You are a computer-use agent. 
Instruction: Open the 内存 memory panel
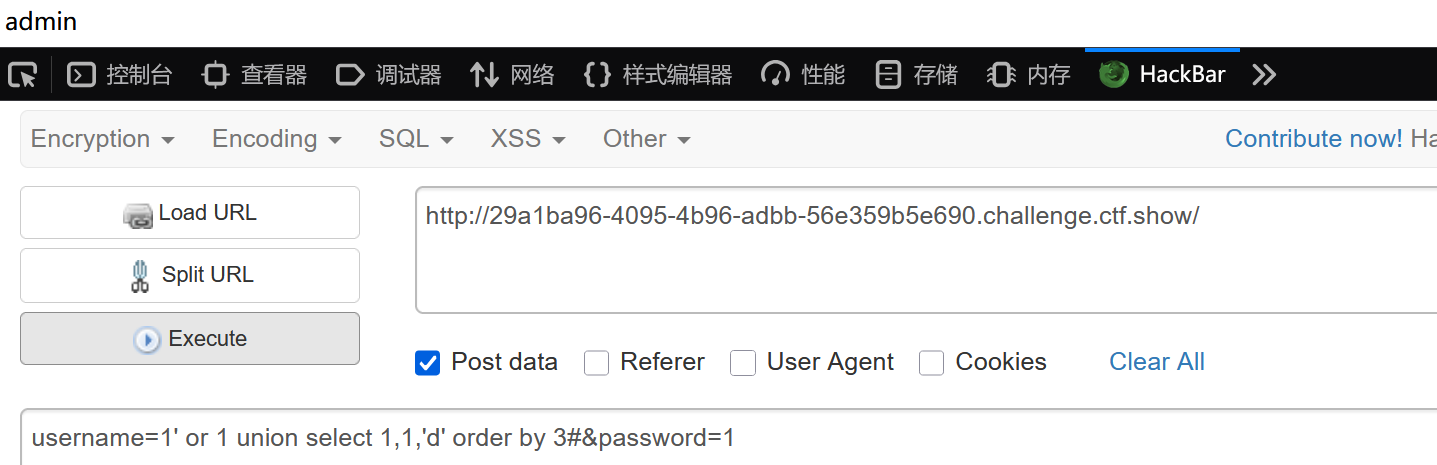(x=1028, y=74)
